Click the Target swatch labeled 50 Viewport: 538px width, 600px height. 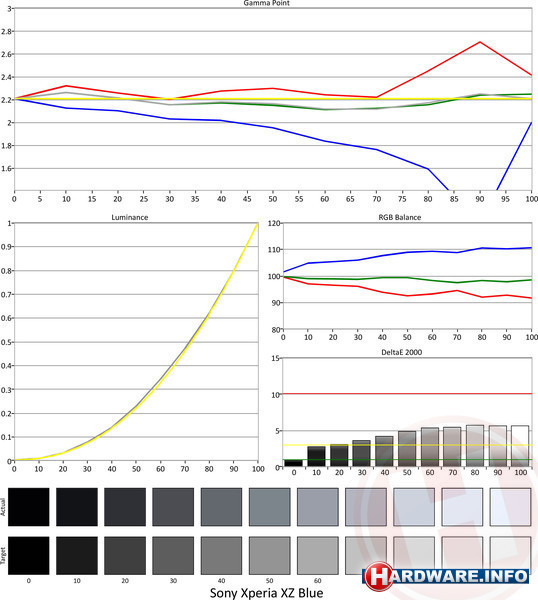(x=269, y=555)
